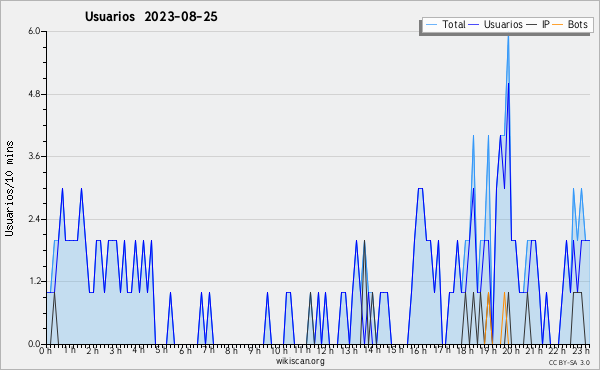This screenshot has width=600, height=370.
Task: Click the '20 h' x-axis label
Action: (511, 351)
